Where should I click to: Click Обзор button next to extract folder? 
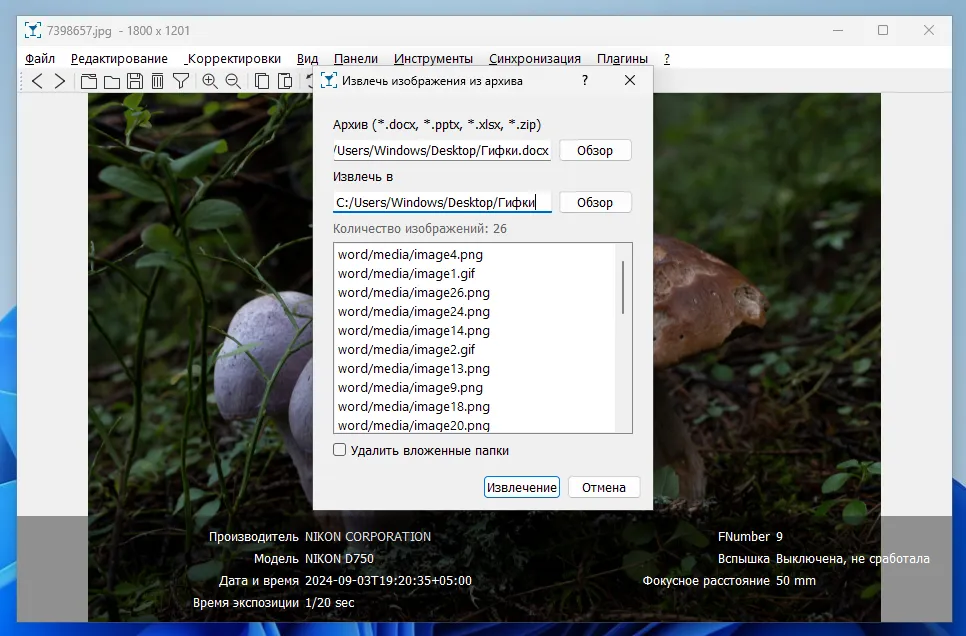coord(595,203)
